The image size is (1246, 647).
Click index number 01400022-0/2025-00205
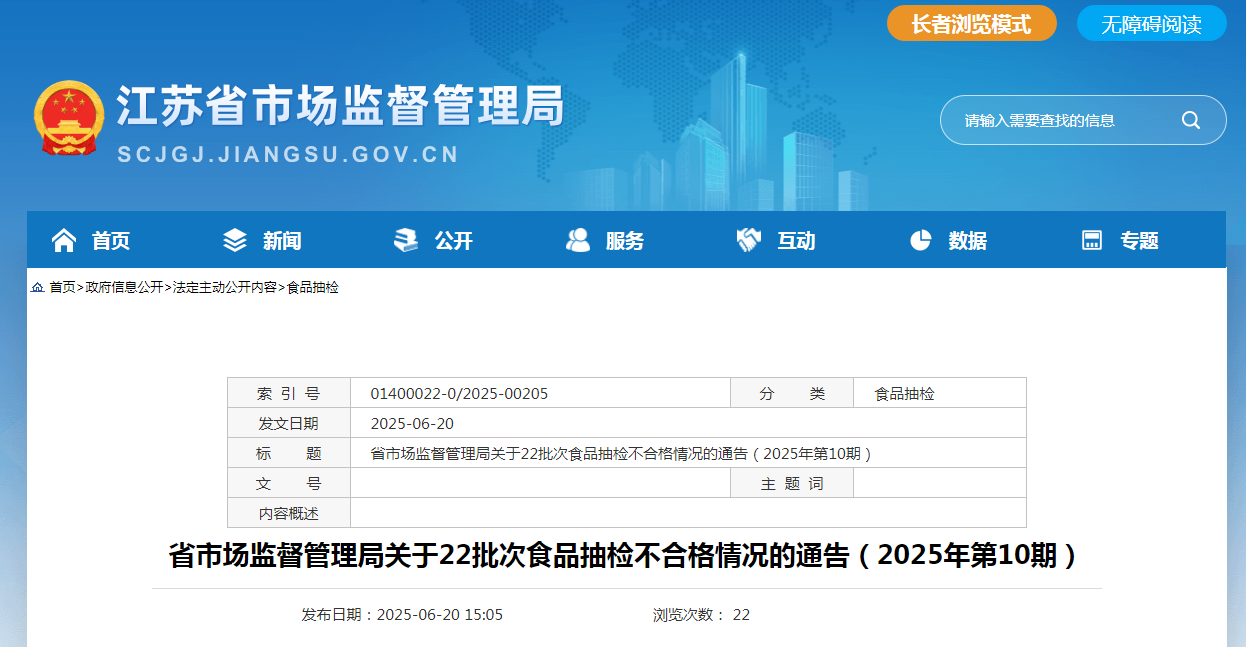[459, 394]
